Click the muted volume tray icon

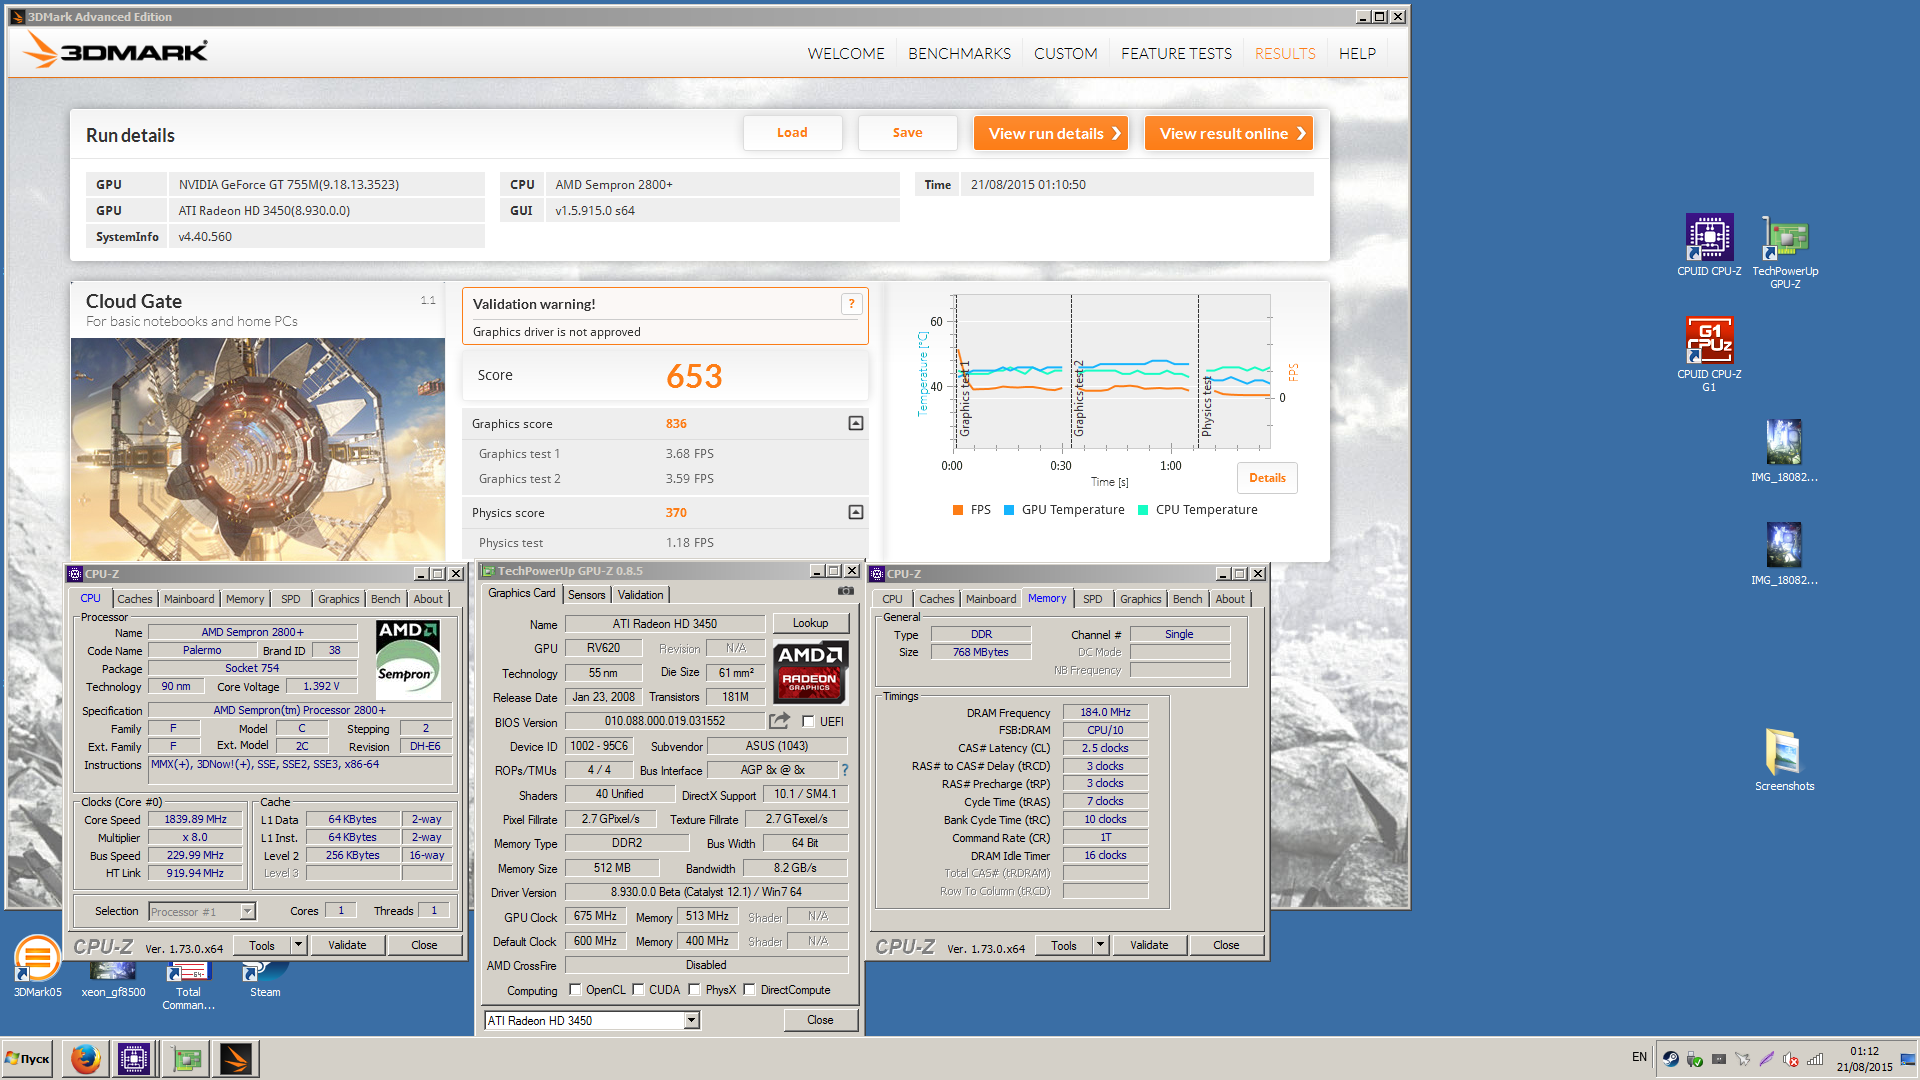tap(1790, 1058)
